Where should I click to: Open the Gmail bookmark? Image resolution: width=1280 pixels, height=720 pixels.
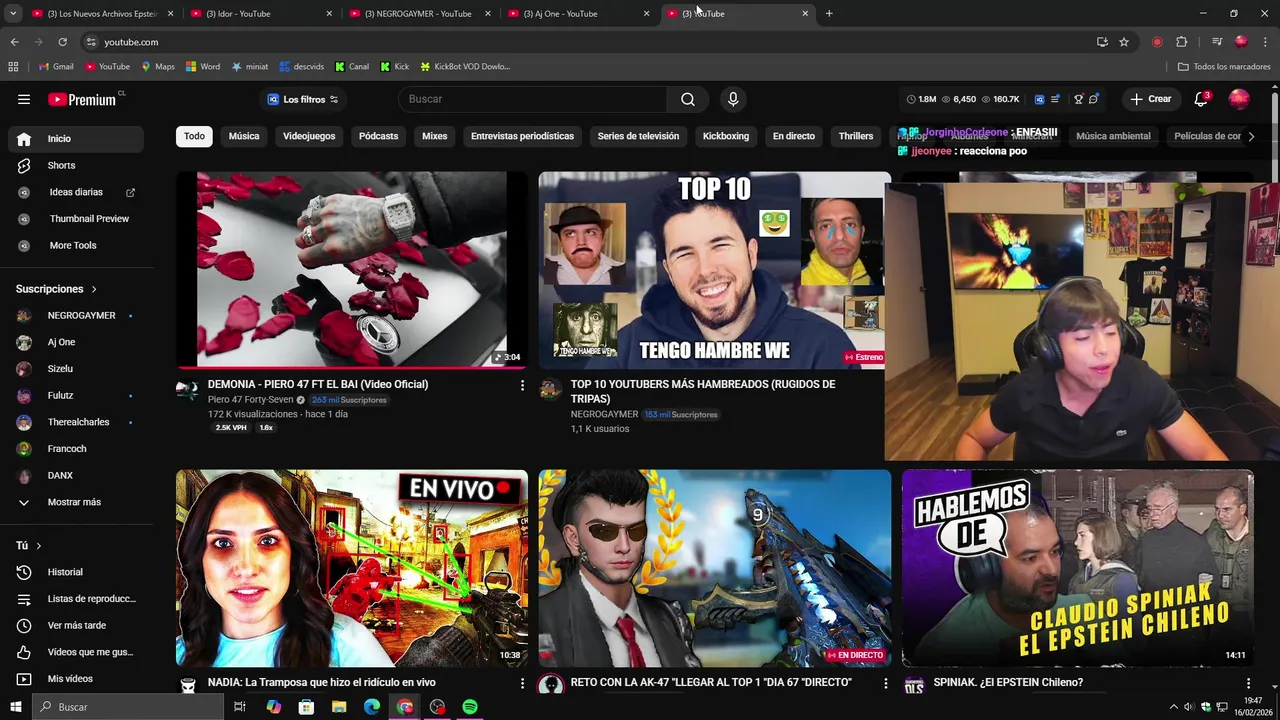[x=56, y=66]
